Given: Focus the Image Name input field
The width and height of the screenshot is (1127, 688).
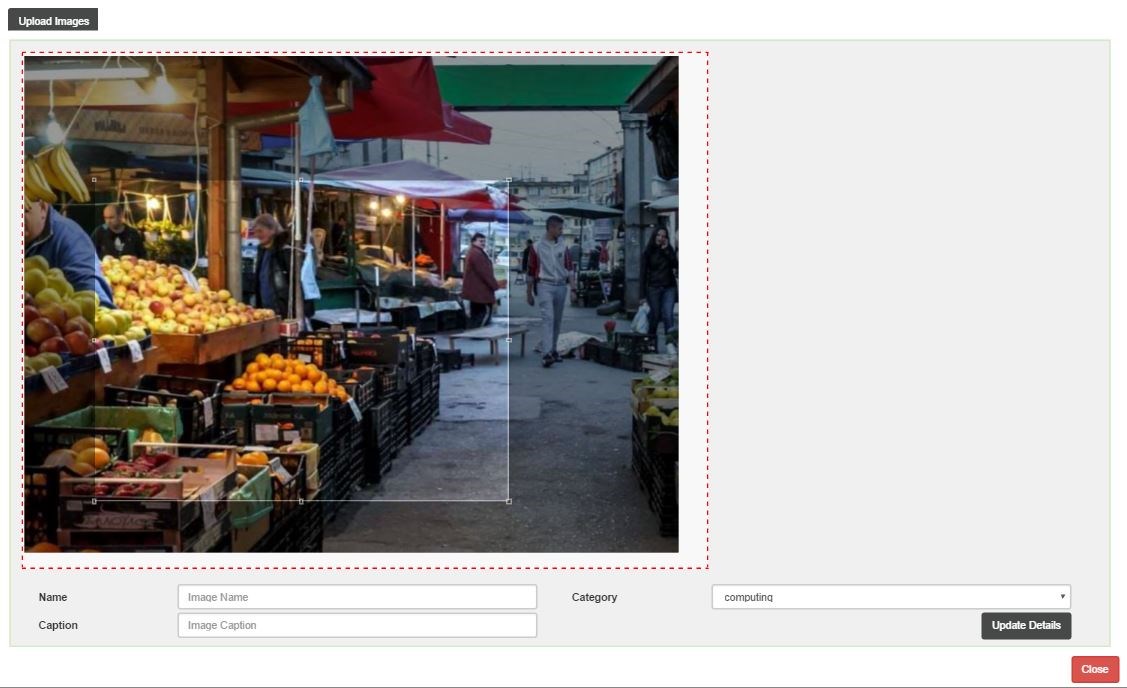Looking at the screenshot, I should [x=357, y=597].
